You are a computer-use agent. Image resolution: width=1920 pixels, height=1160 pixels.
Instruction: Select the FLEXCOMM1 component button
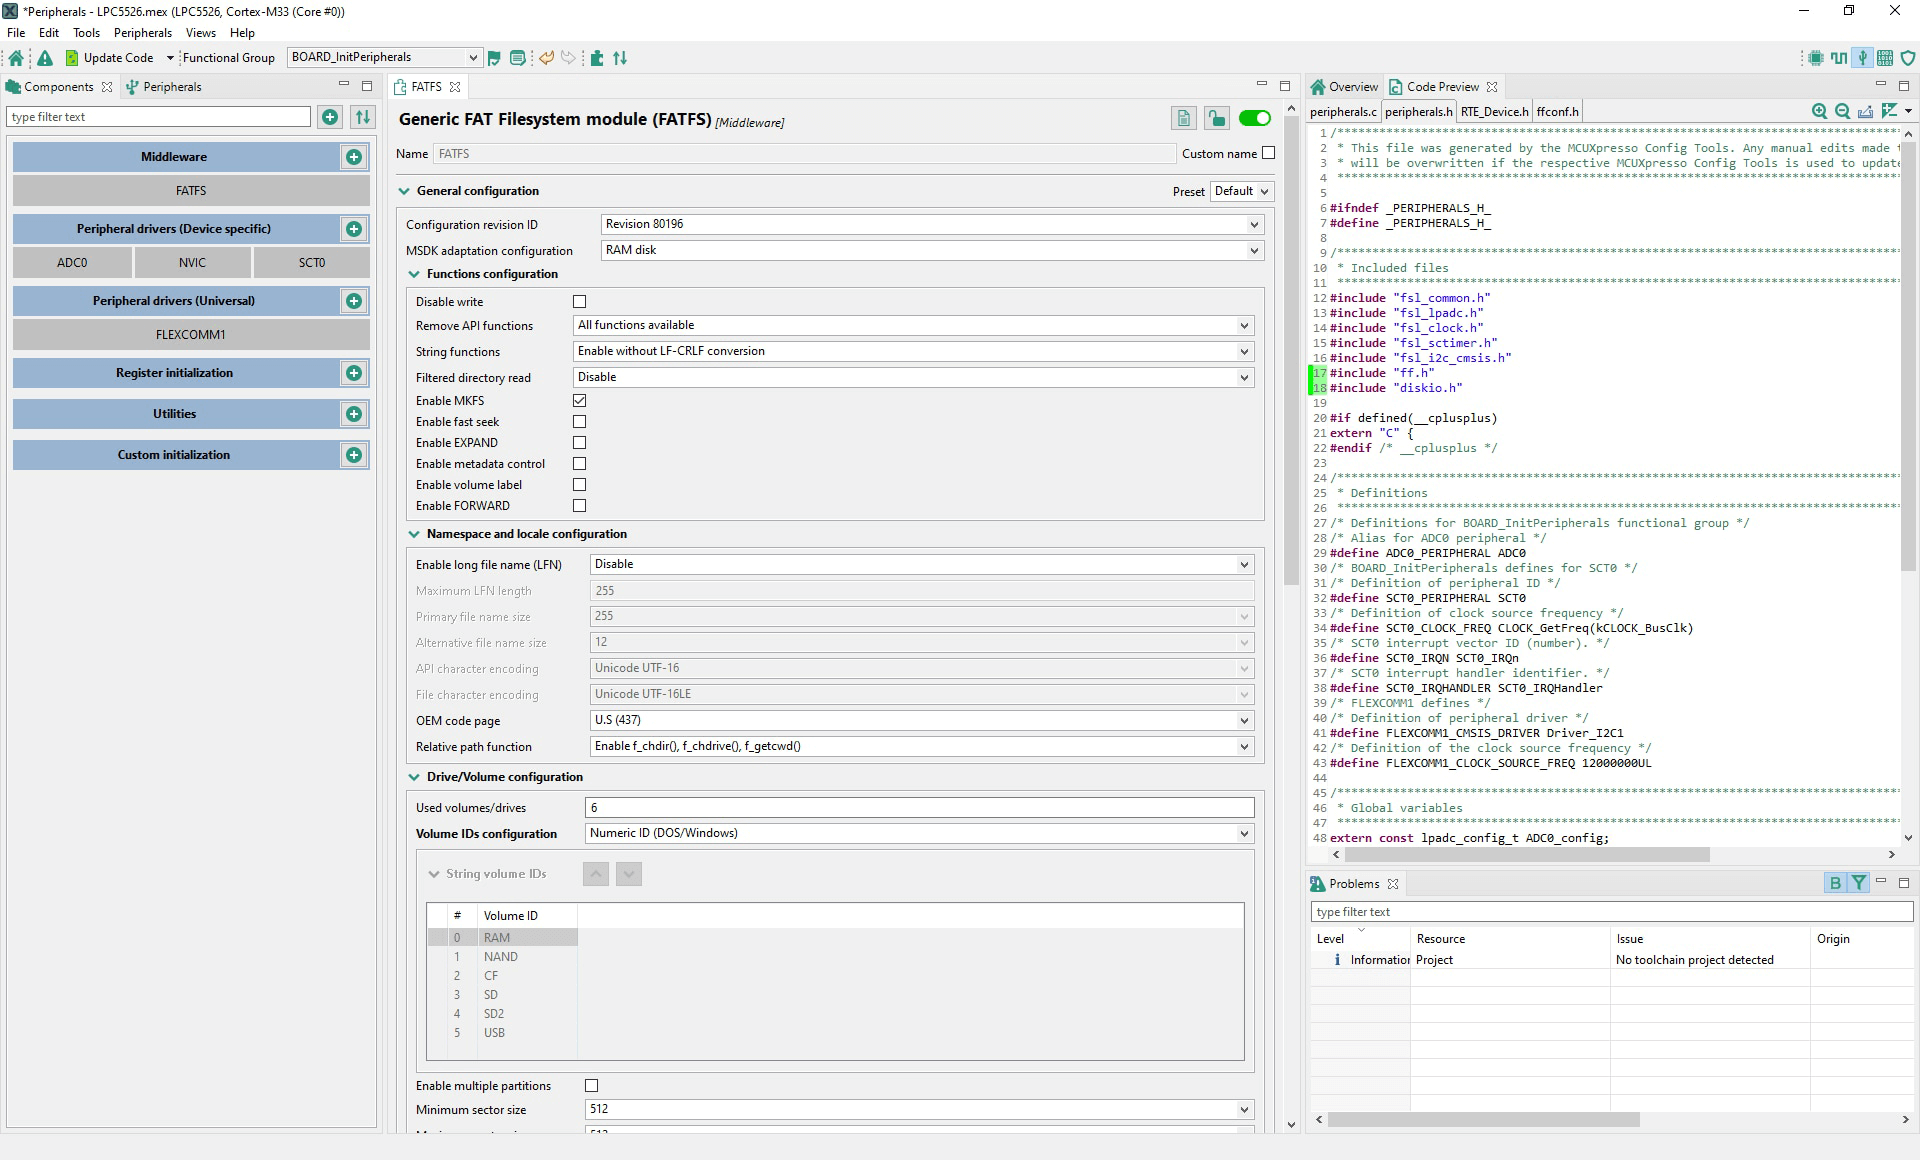191,335
